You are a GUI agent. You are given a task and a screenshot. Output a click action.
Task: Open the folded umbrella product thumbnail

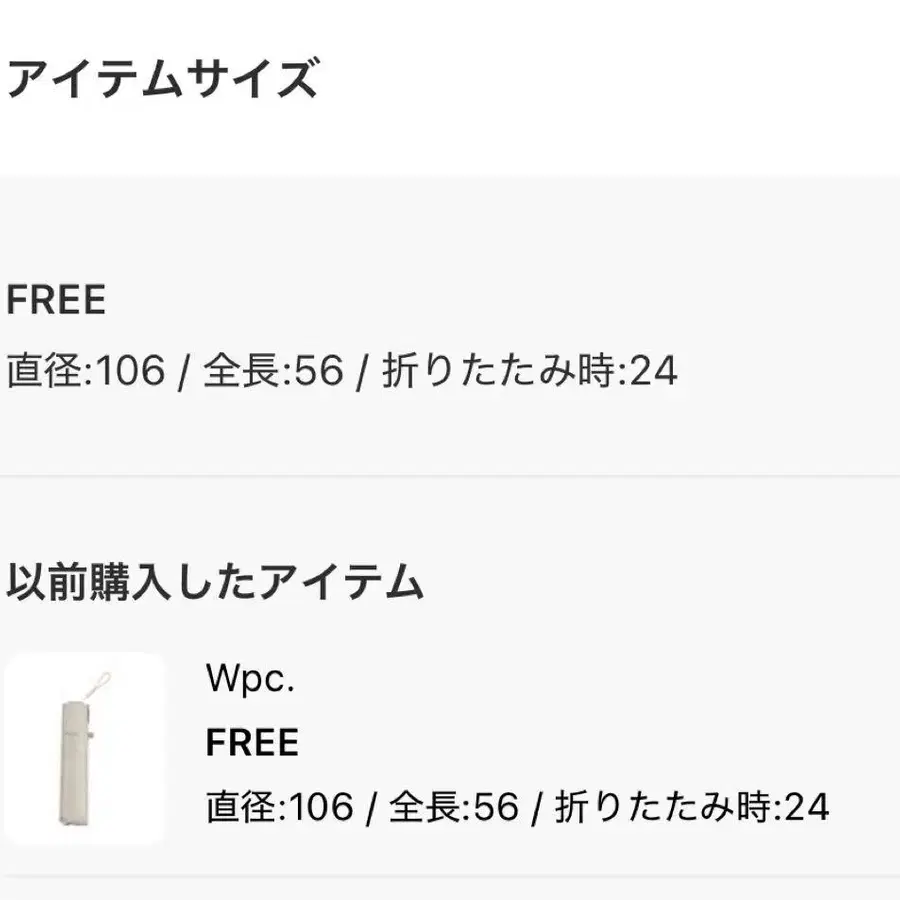(84, 748)
